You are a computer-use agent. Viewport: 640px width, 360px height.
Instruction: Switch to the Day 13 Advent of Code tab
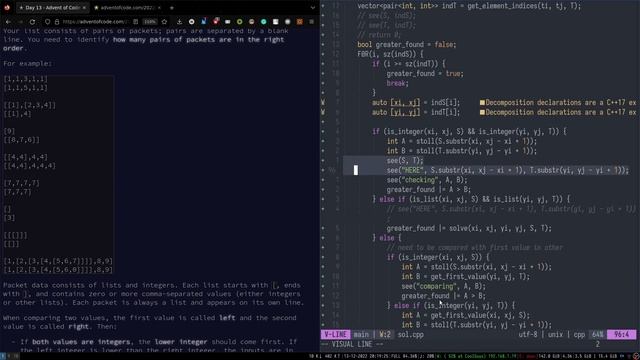[x=53, y=8]
